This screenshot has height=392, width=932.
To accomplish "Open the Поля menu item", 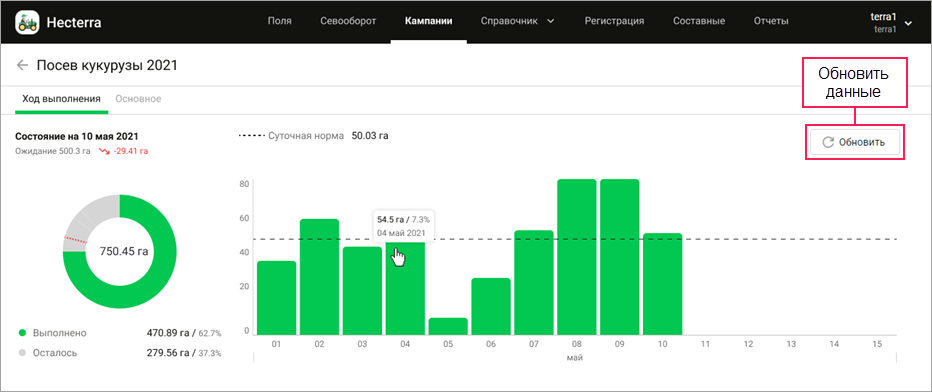I will (x=279, y=21).
